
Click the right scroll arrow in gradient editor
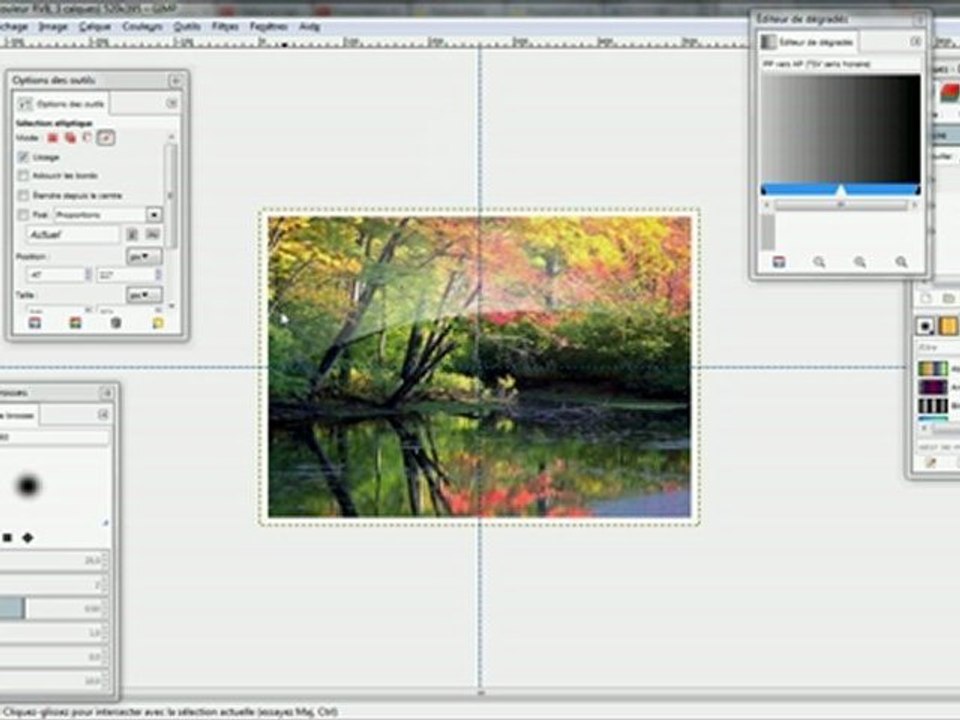click(915, 205)
